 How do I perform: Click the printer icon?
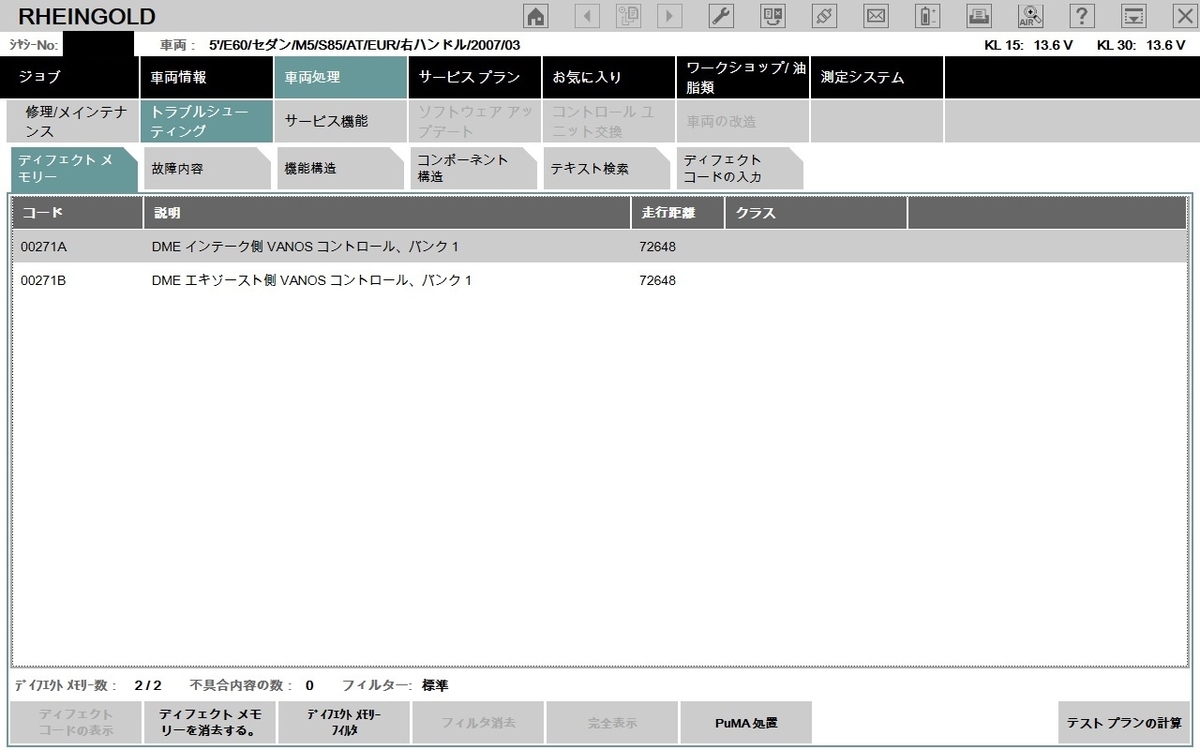(980, 15)
